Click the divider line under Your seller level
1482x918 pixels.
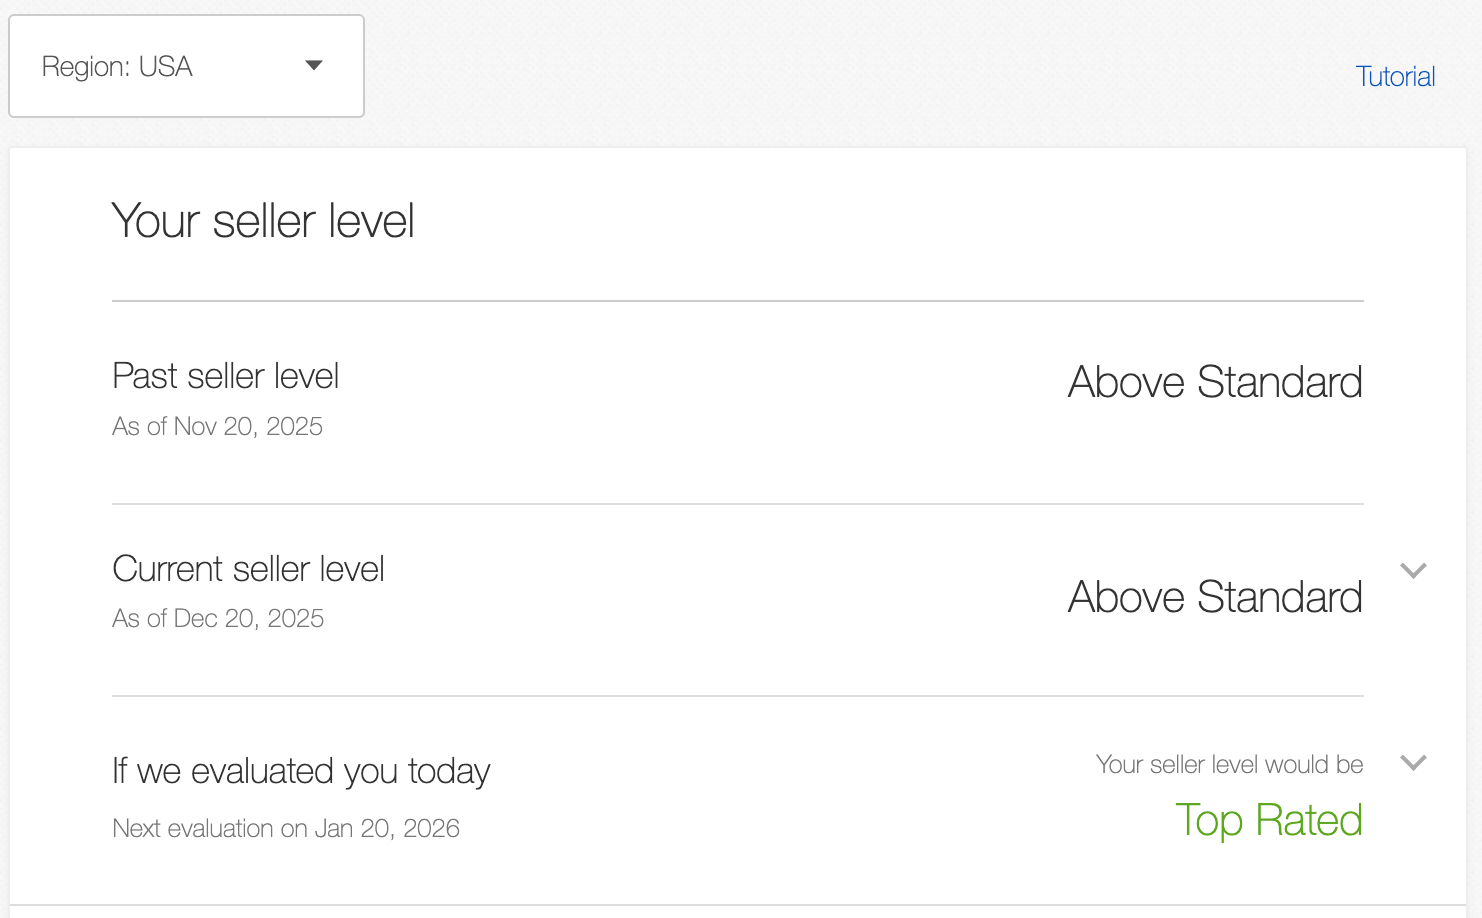point(738,301)
